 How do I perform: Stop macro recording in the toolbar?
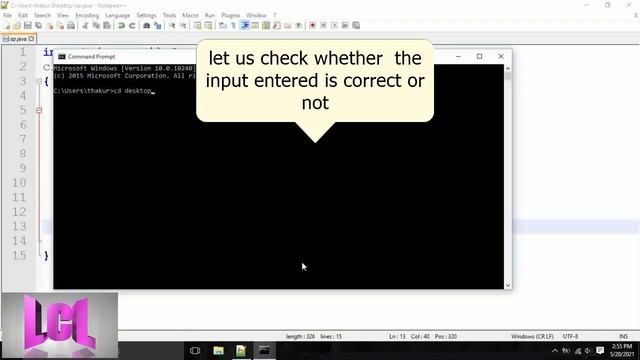[x=323, y=26]
